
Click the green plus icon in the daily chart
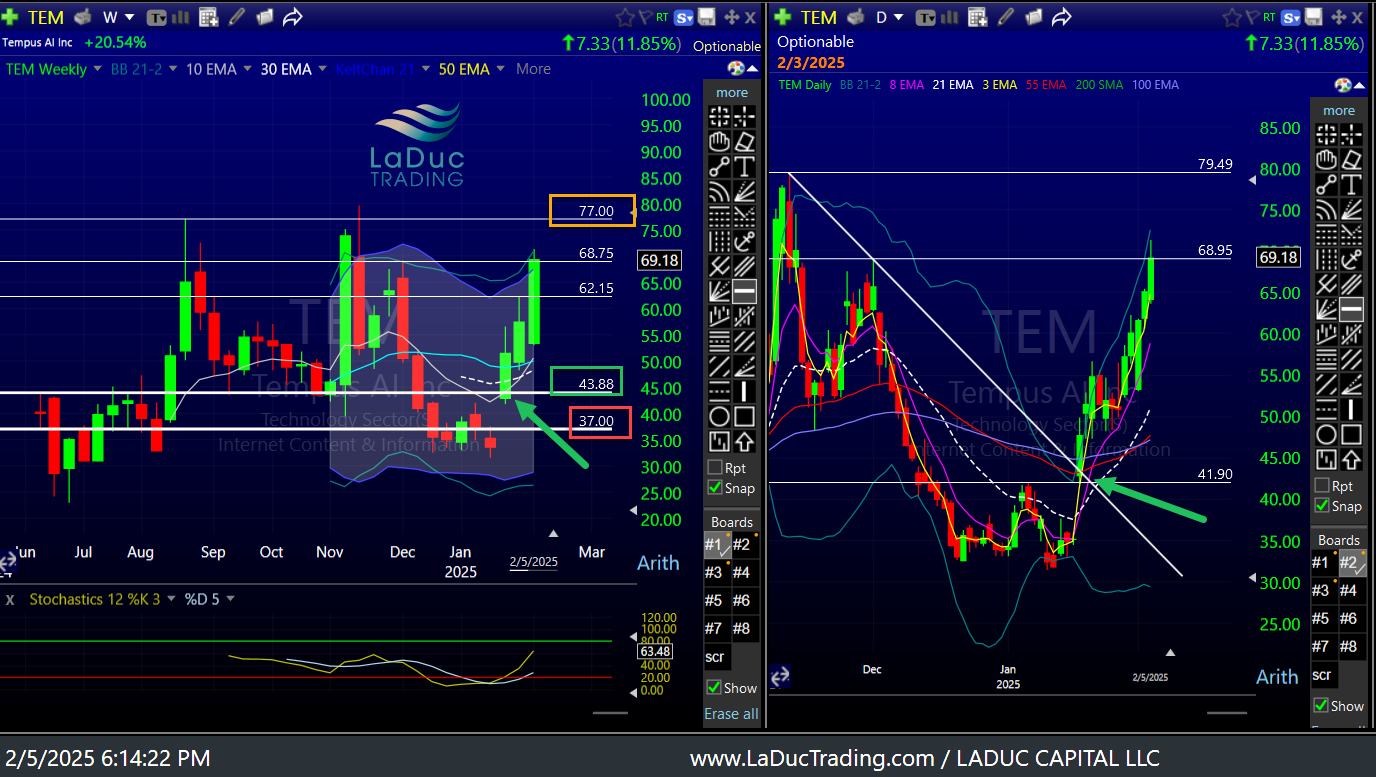pyautogui.click(x=783, y=17)
